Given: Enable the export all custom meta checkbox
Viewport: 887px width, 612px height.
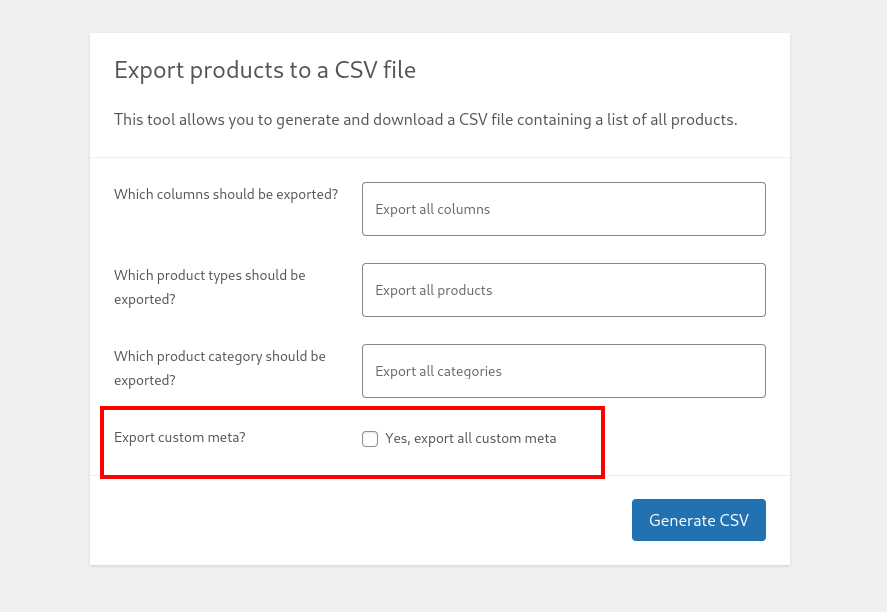Looking at the screenshot, I should pos(370,439).
